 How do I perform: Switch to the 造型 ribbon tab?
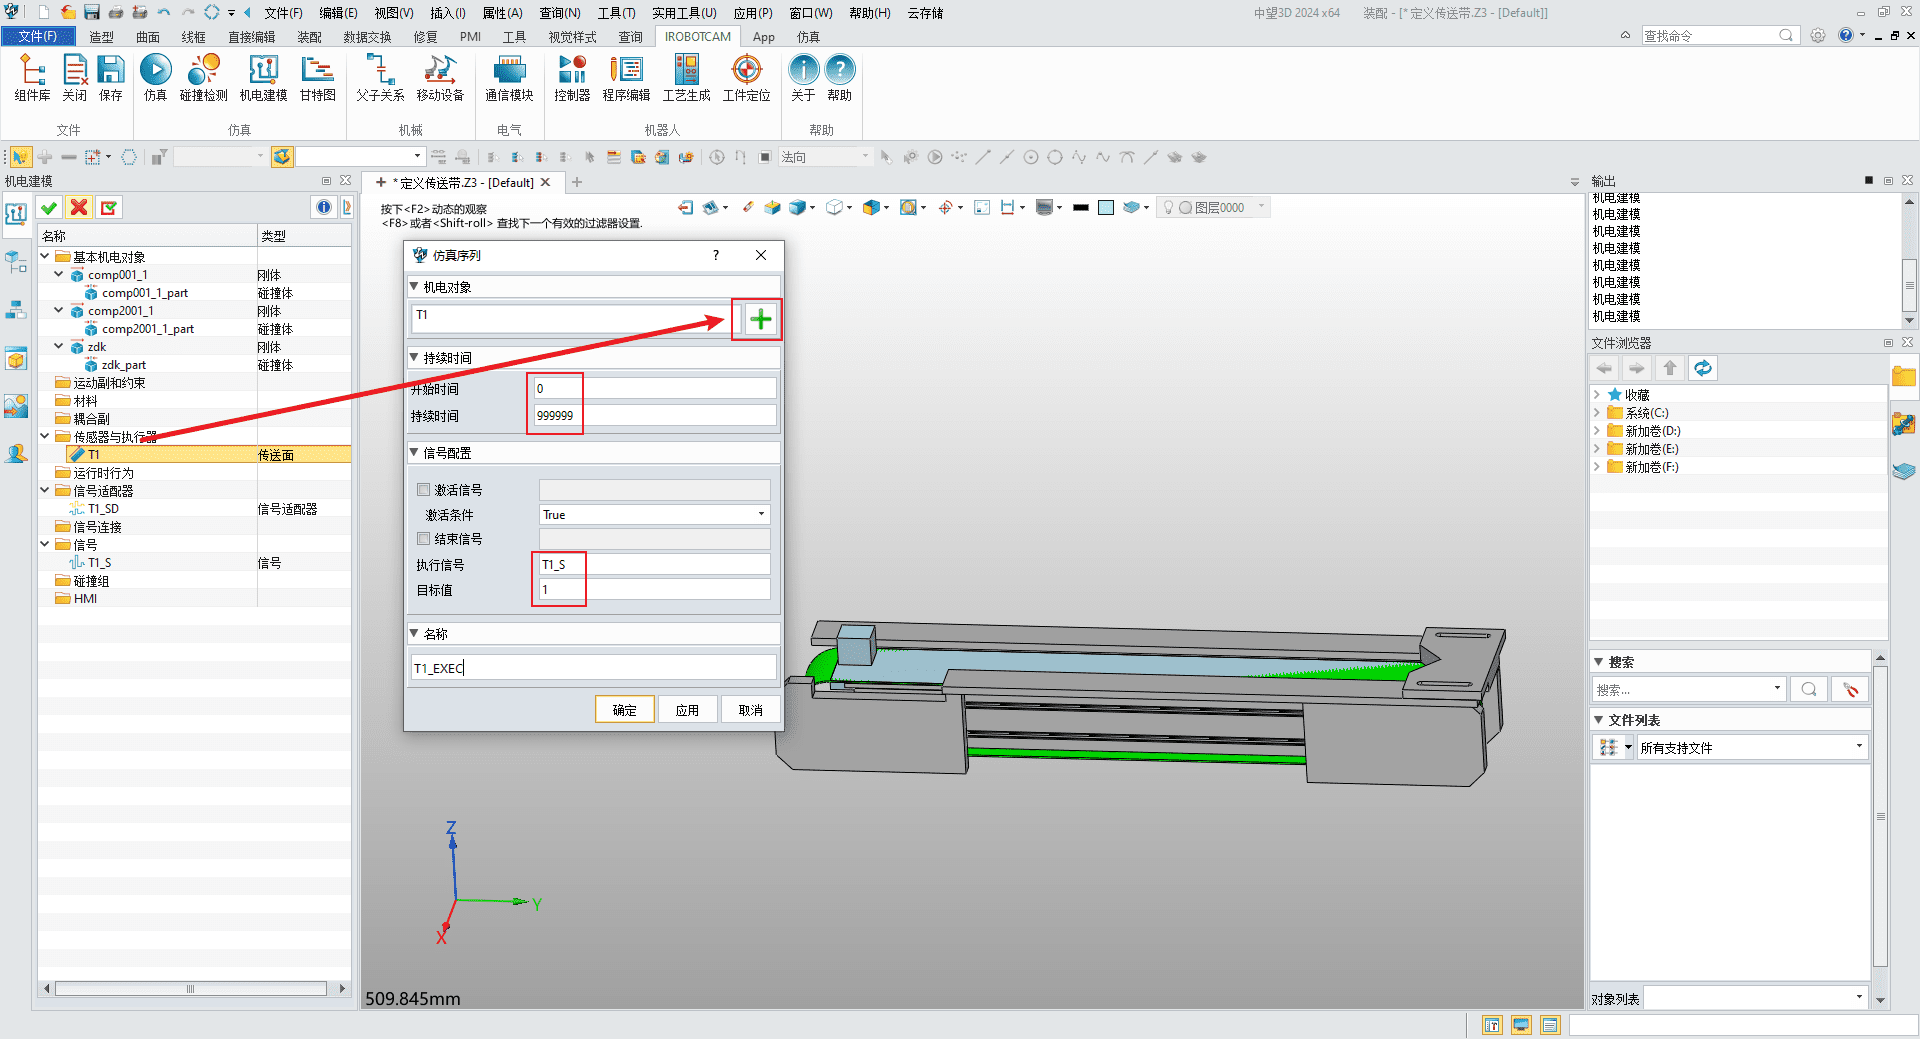[x=101, y=37]
